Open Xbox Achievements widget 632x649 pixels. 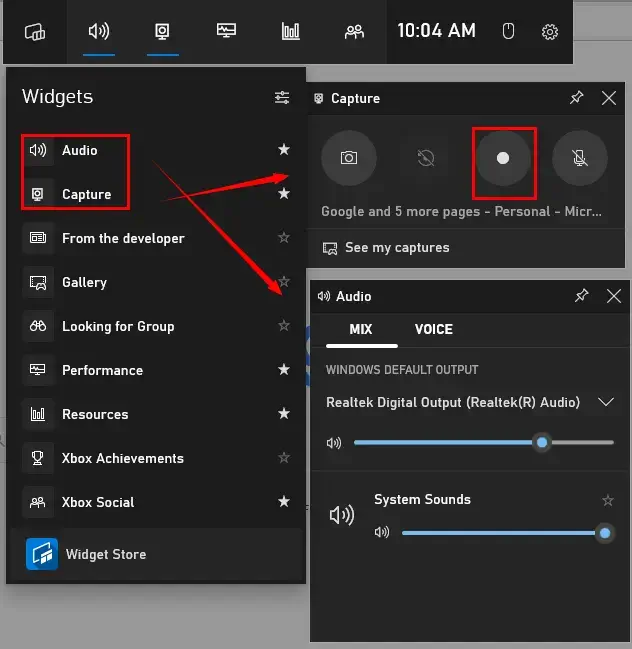click(x=156, y=458)
